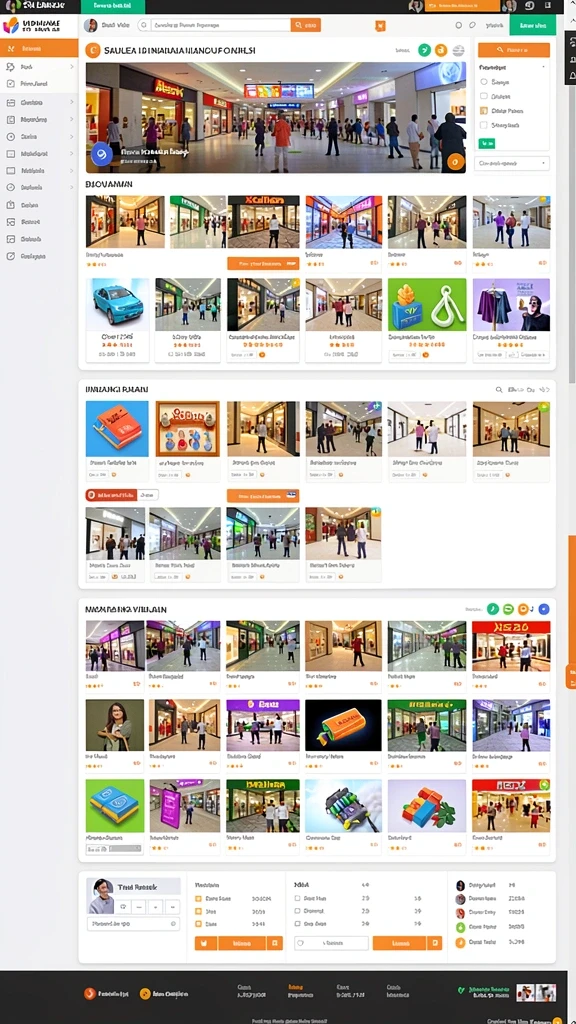Open the purple clothing rack product thumbnail
The image size is (576, 1024).
click(x=511, y=304)
